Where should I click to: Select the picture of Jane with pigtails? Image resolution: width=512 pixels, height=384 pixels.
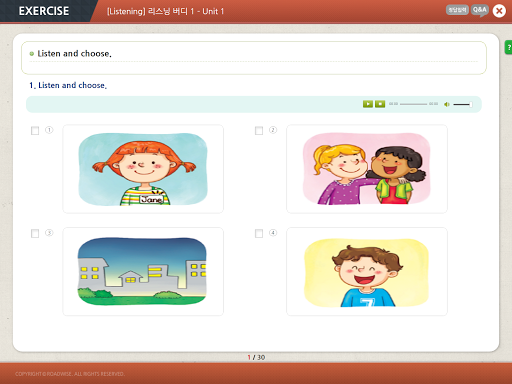[x=143, y=169]
